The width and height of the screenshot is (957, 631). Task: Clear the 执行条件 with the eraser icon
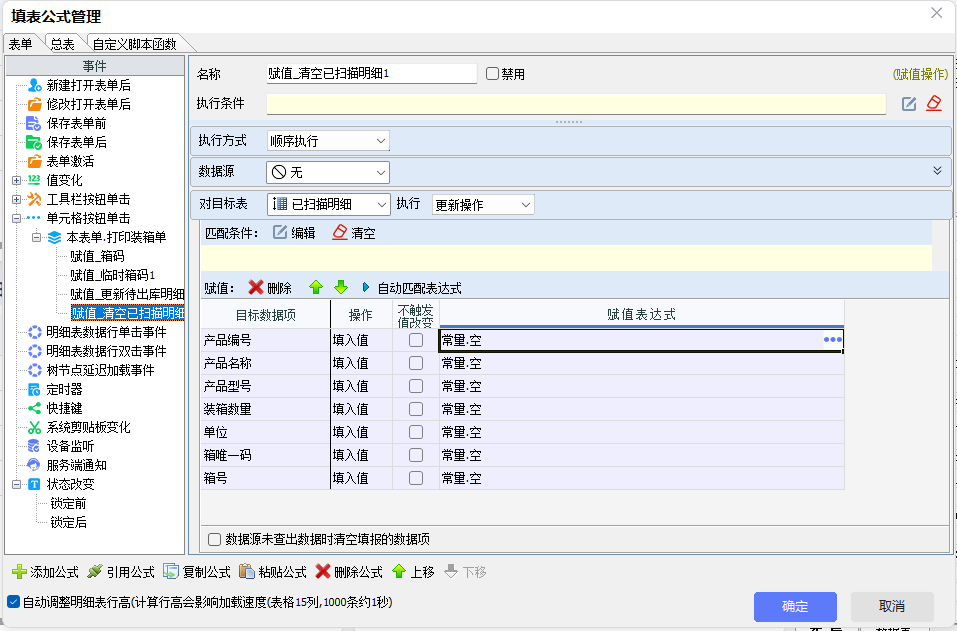[x=934, y=103]
